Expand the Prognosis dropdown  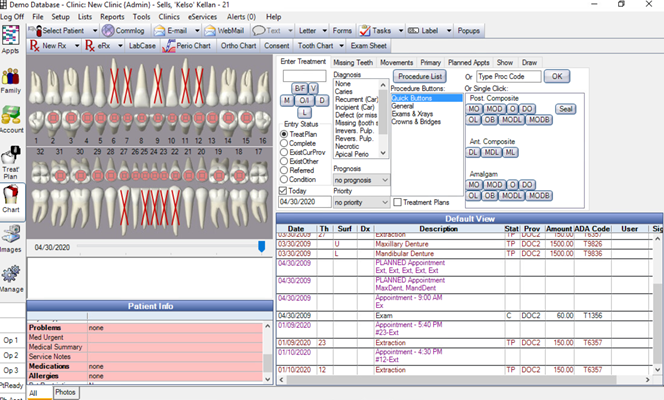click(385, 180)
